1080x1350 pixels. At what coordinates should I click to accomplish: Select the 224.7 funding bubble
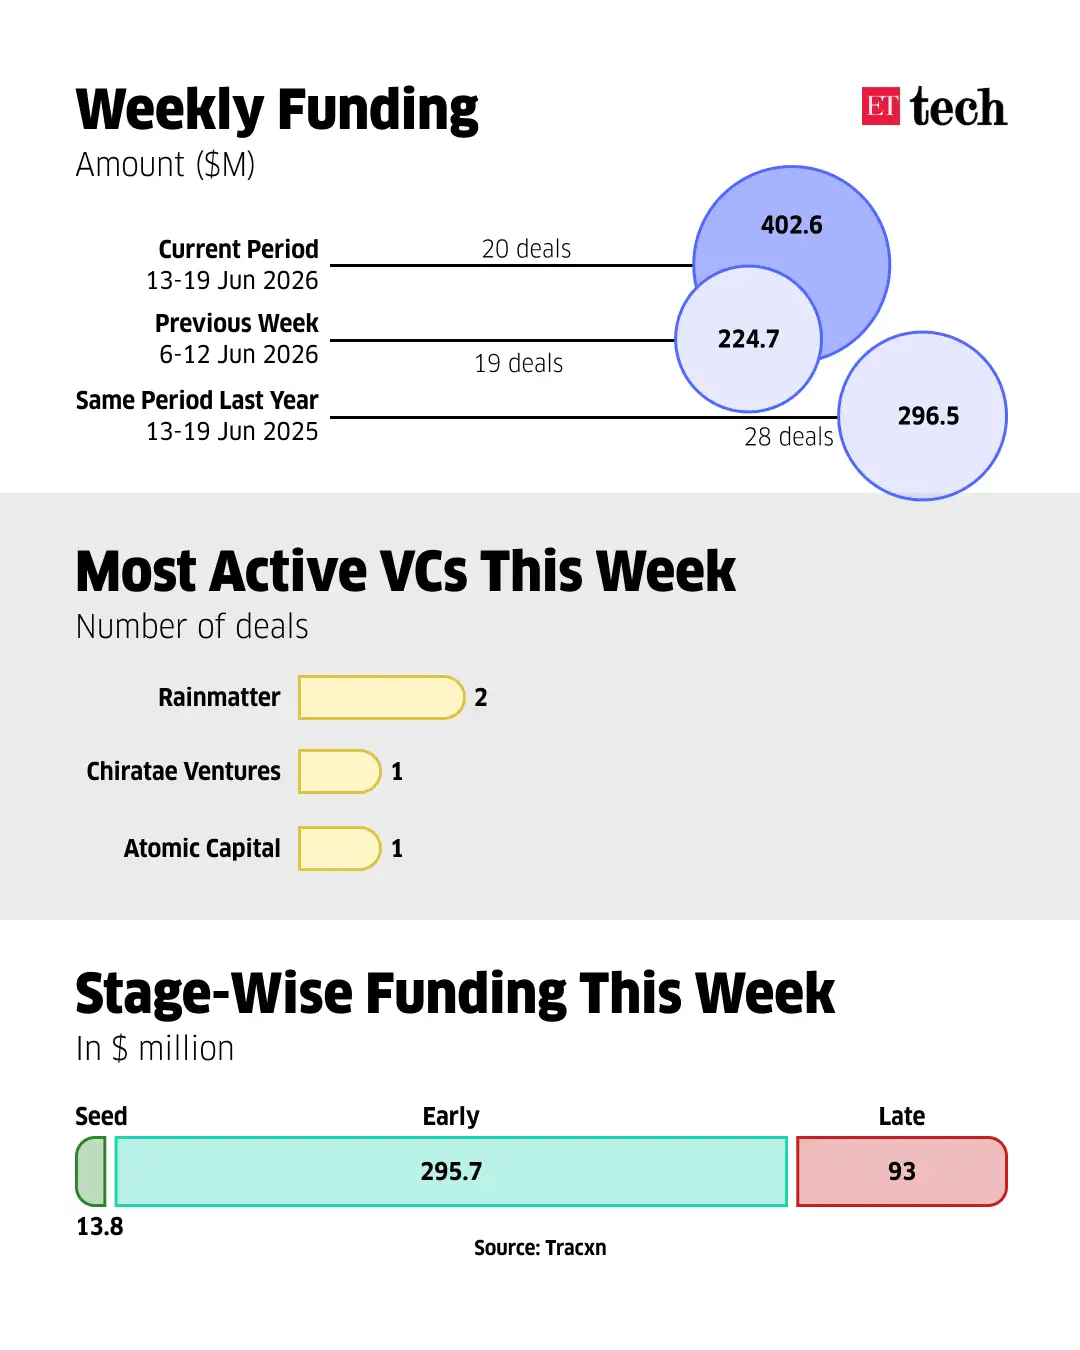pyautogui.click(x=748, y=339)
